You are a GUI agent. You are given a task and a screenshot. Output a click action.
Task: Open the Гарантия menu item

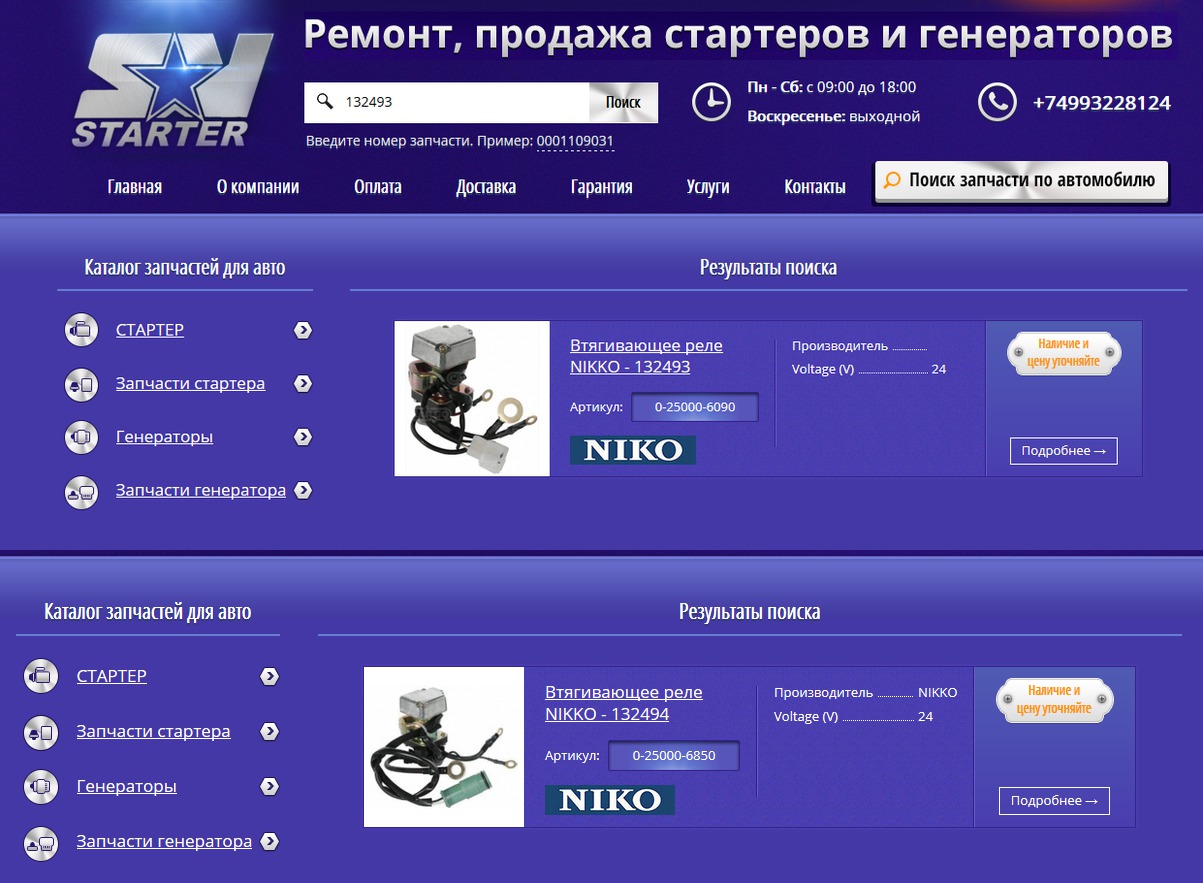[602, 187]
